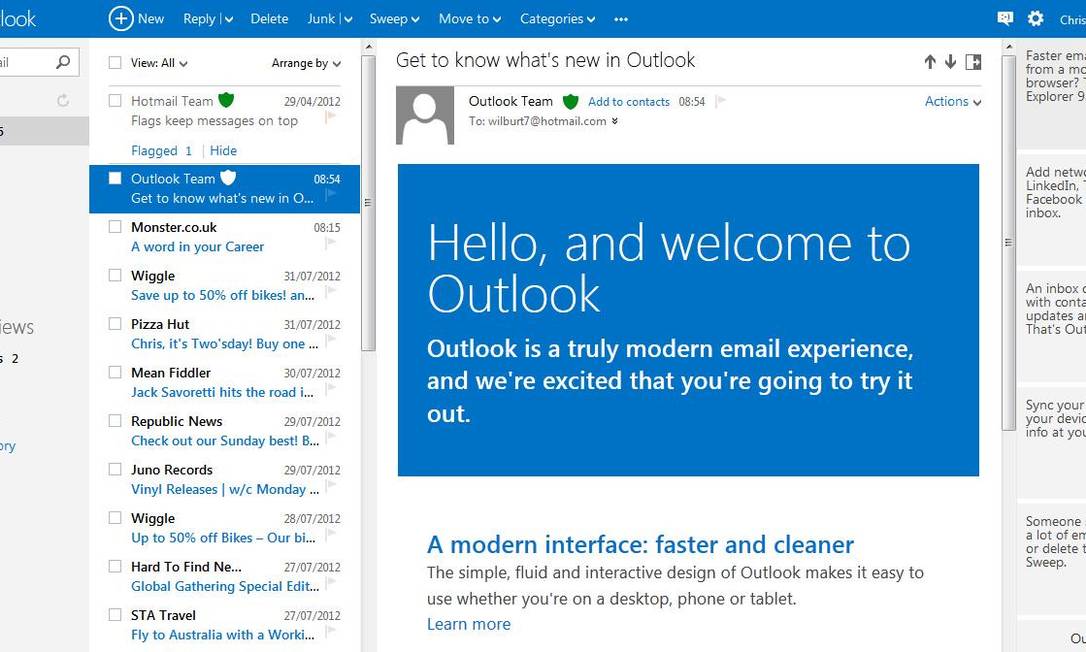Open the settings gear icon
The height and width of the screenshot is (652, 1086).
pyautogui.click(x=1035, y=18)
